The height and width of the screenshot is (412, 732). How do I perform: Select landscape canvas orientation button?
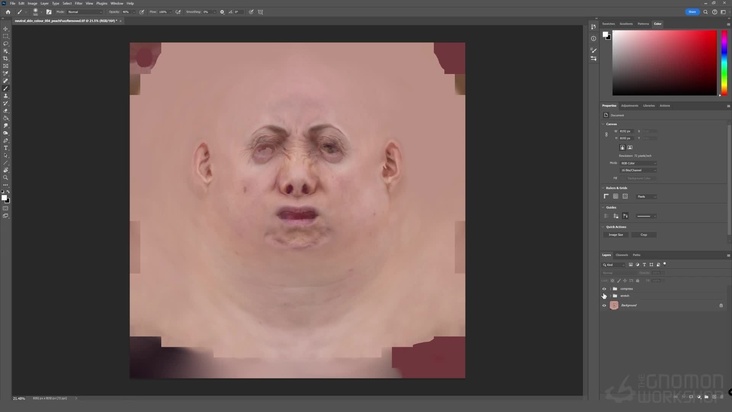pos(630,147)
